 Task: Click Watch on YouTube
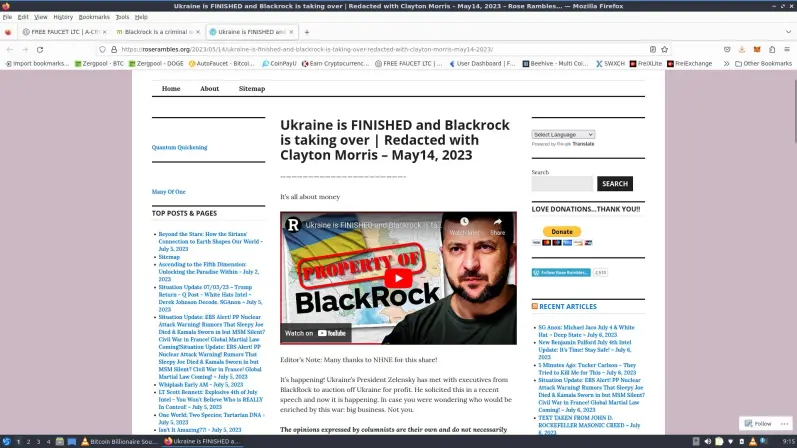315,333
